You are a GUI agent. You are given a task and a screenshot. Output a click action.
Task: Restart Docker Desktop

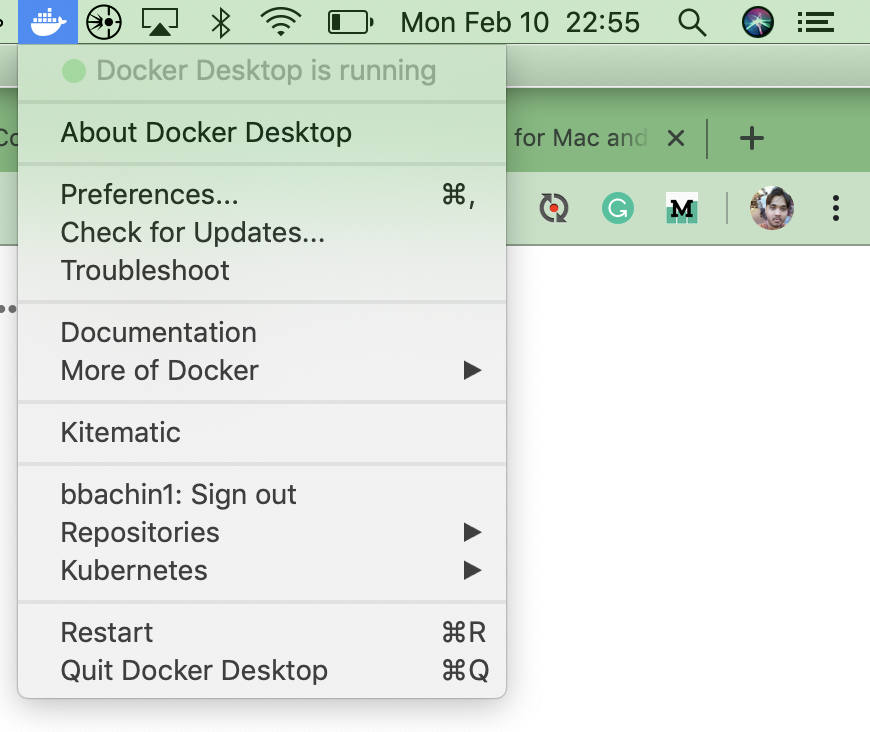[x=262, y=633]
